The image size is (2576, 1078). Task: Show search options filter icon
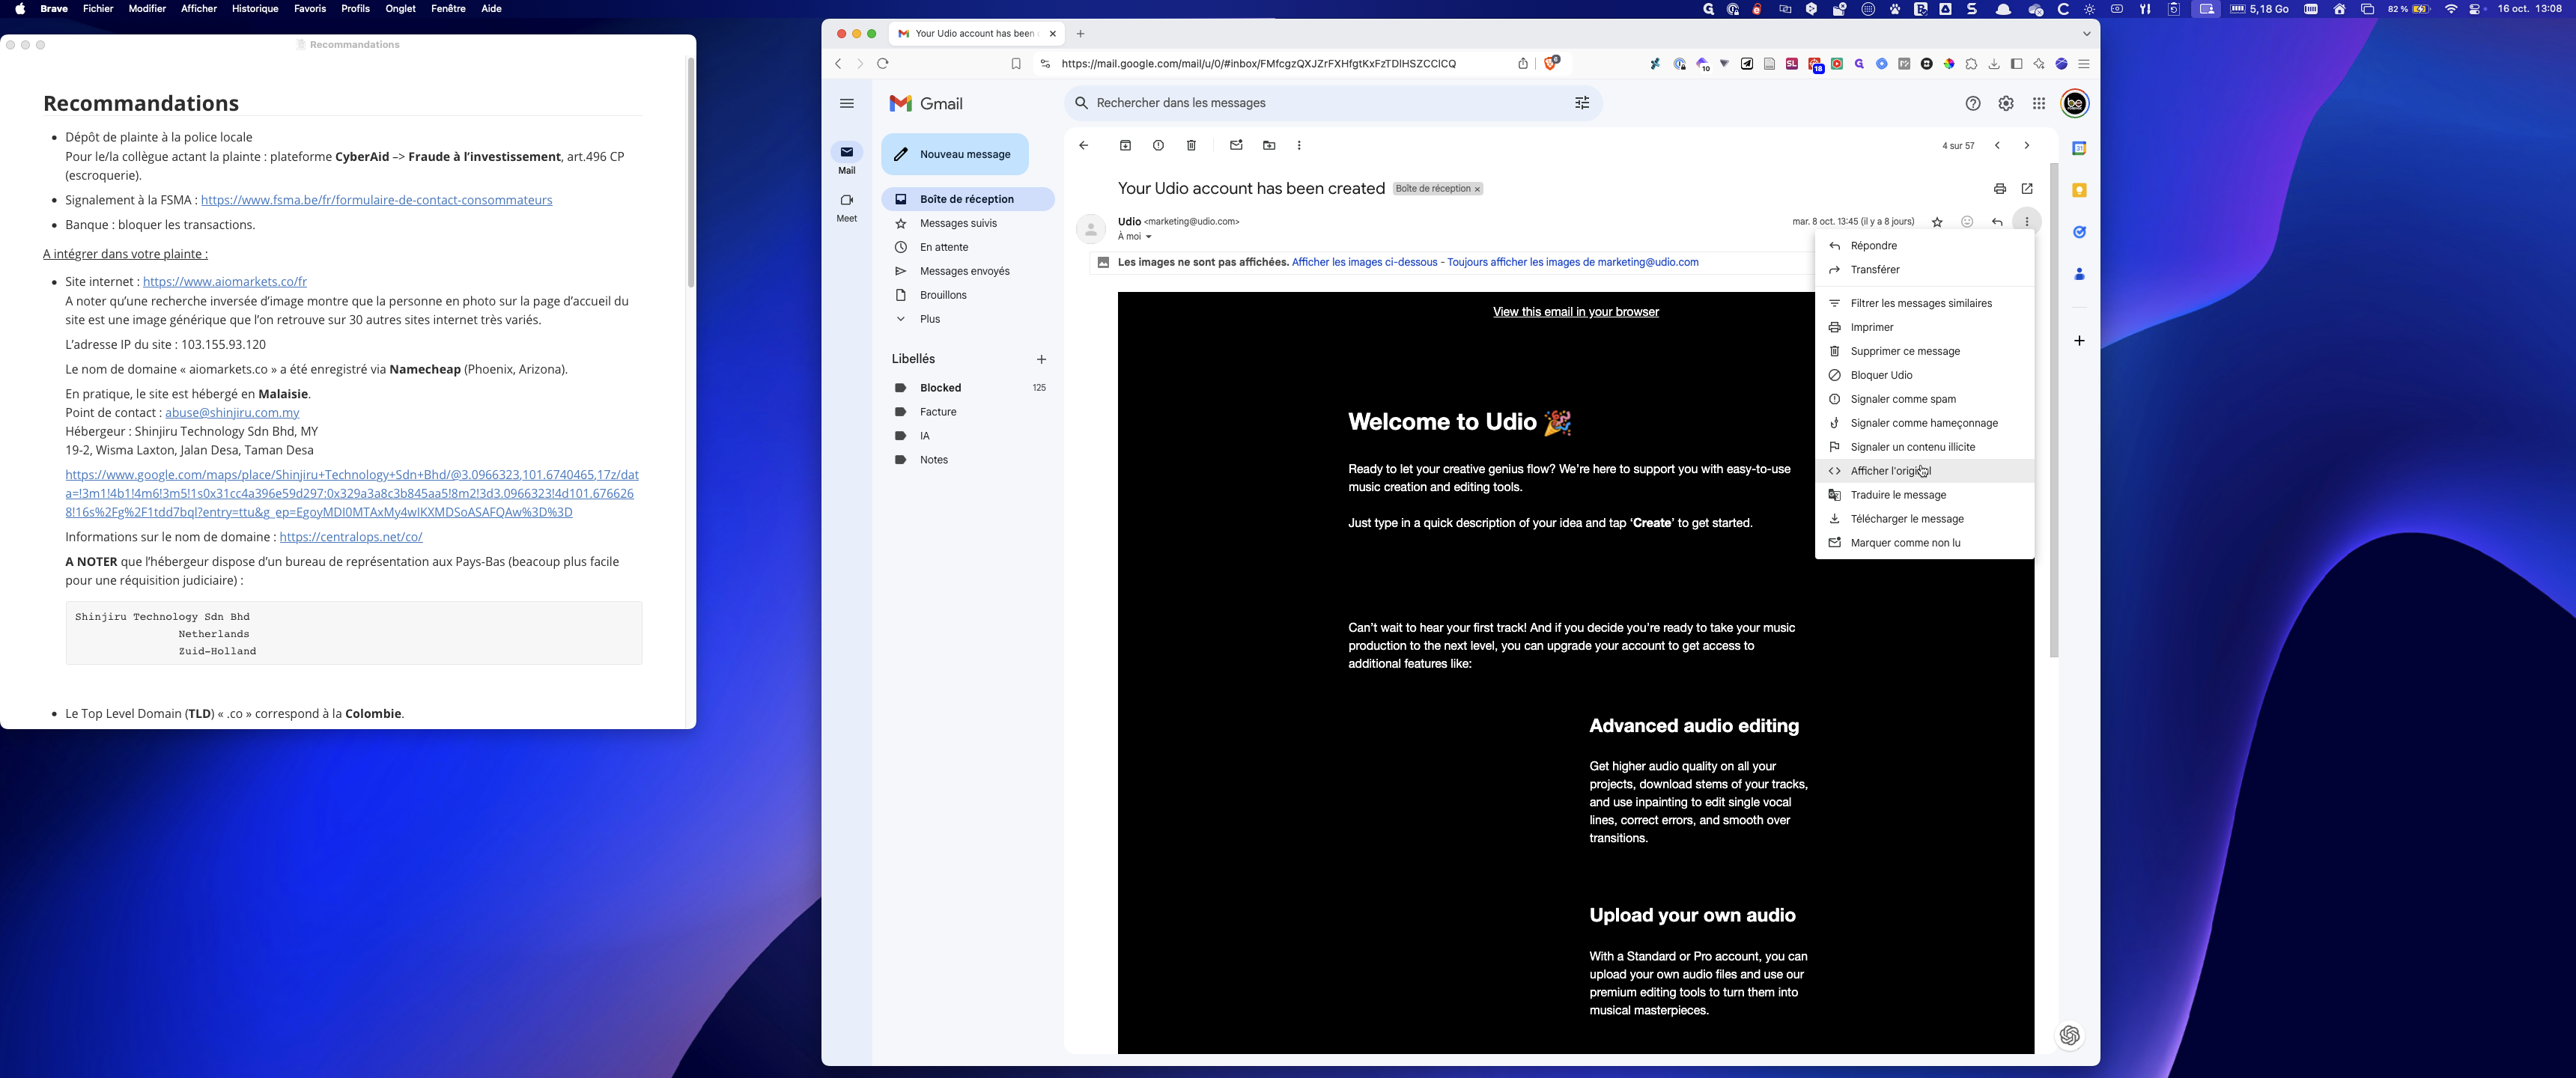click(1582, 103)
